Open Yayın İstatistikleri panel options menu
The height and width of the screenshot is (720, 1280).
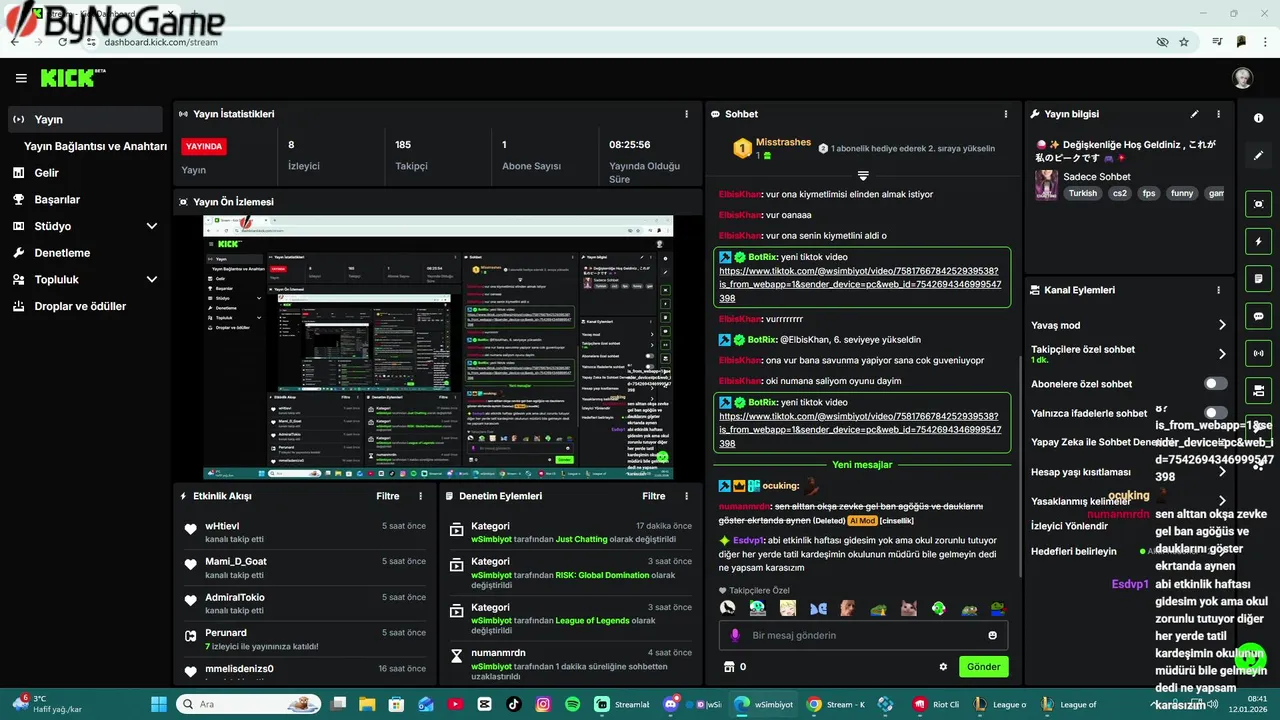pyautogui.click(x=686, y=114)
